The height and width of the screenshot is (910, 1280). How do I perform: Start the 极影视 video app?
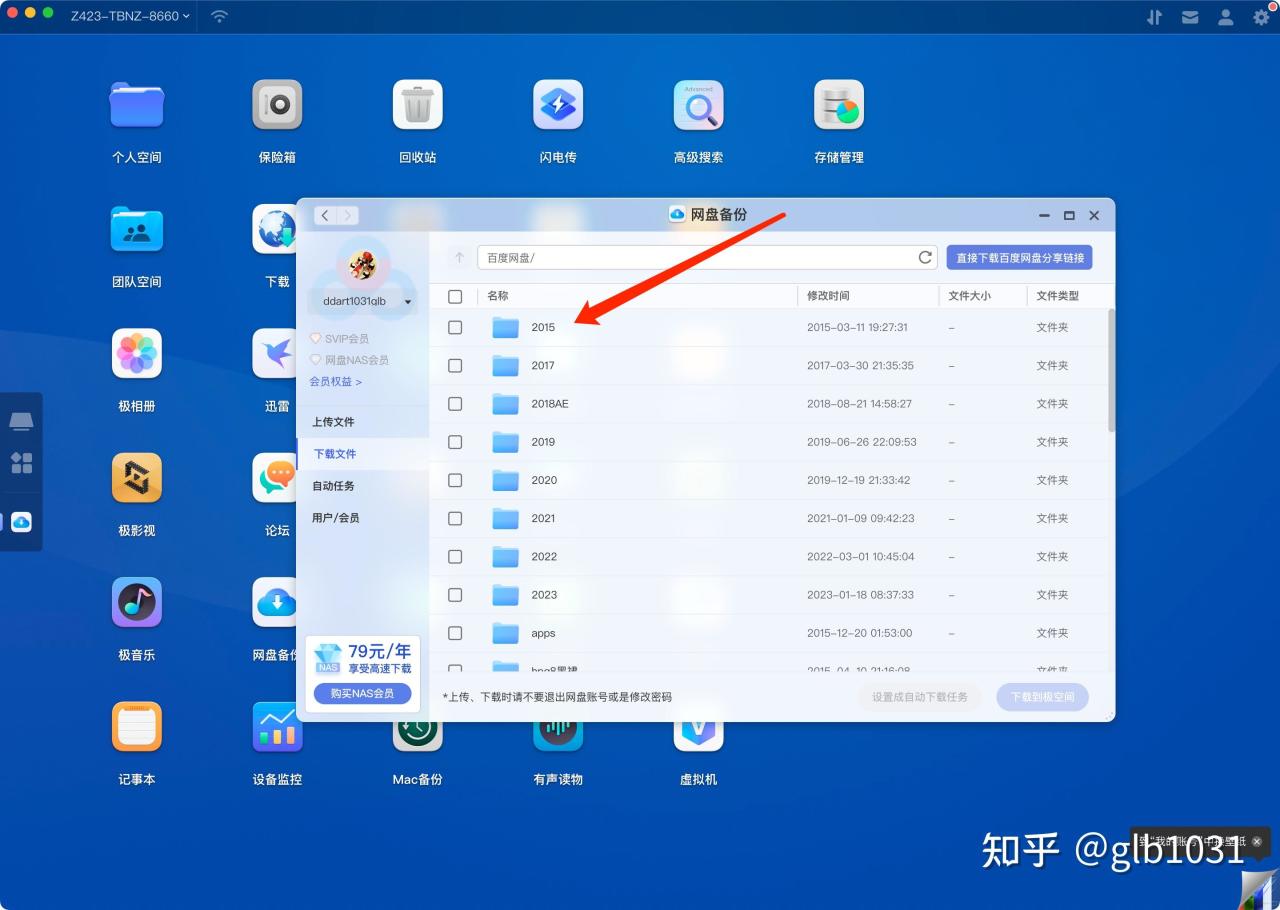pos(136,478)
